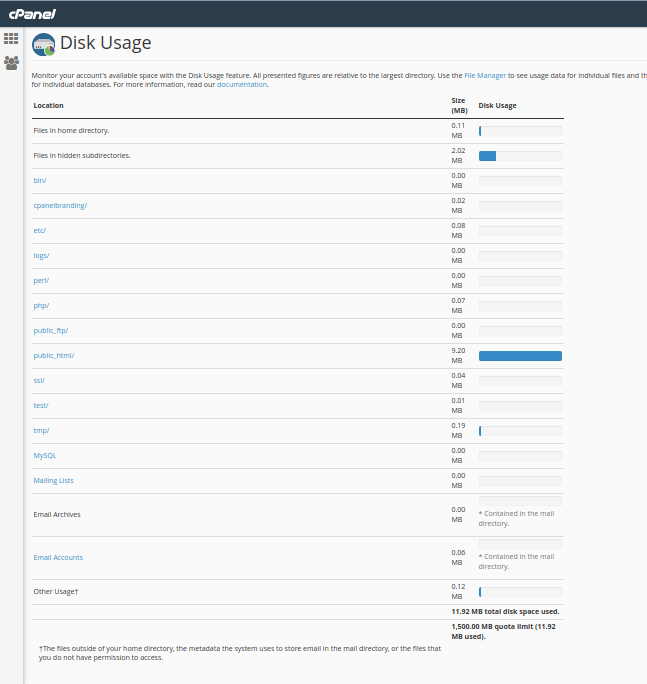
Task: Click the Location column header
Action: tap(48, 105)
